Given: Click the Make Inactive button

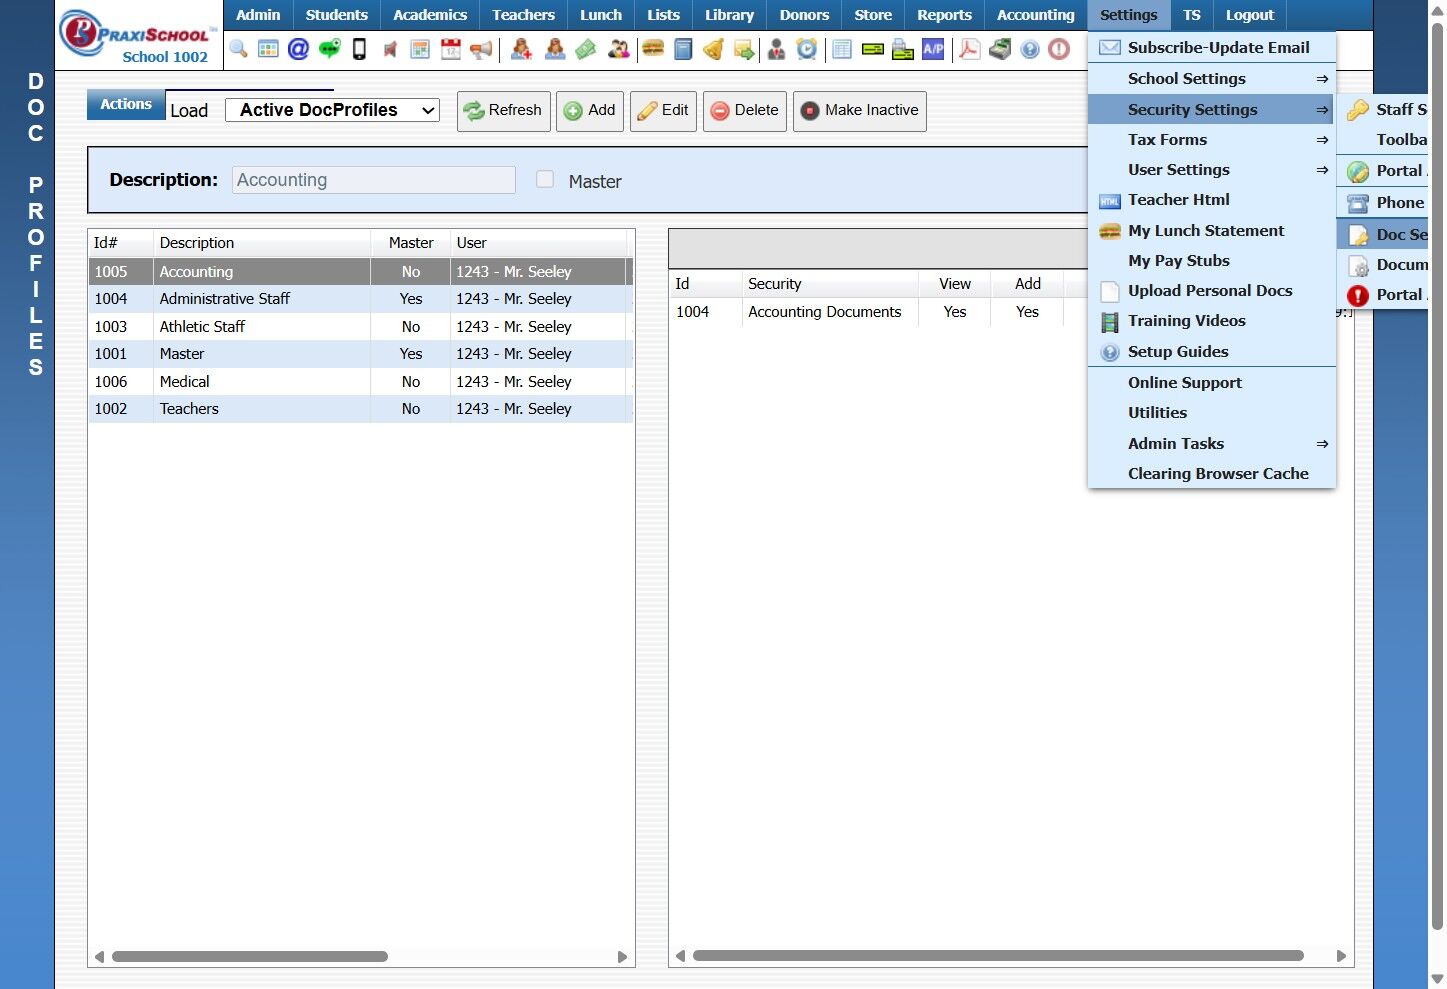Looking at the screenshot, I should (x=860, y=111).
